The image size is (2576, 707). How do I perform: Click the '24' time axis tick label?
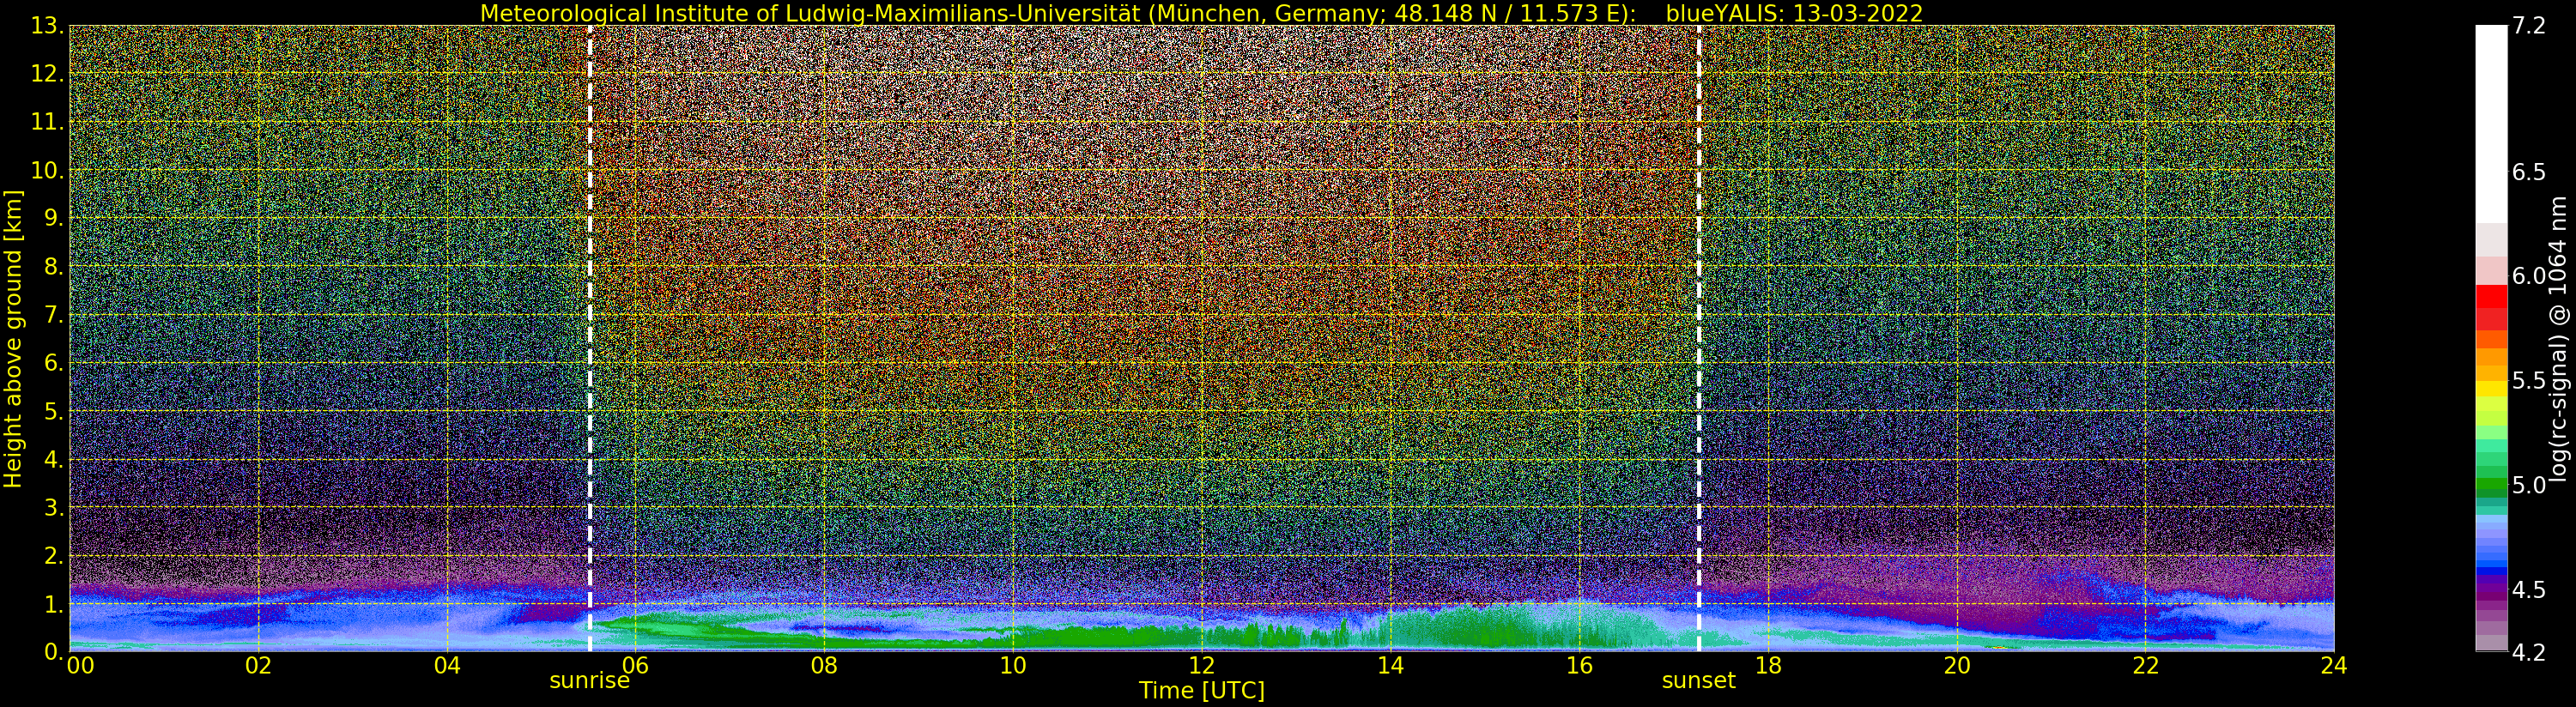(2334, 665)
